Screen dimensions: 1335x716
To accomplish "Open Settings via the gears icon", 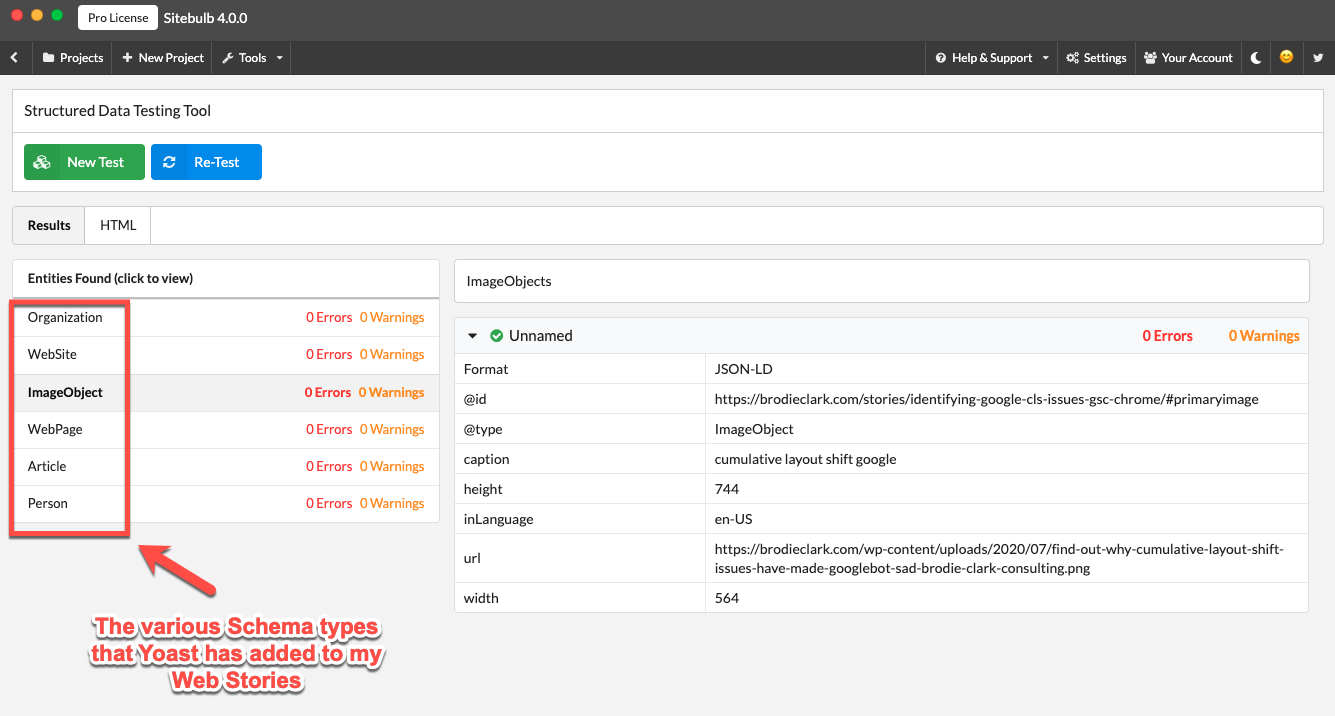I will [x=1072, y=57].
